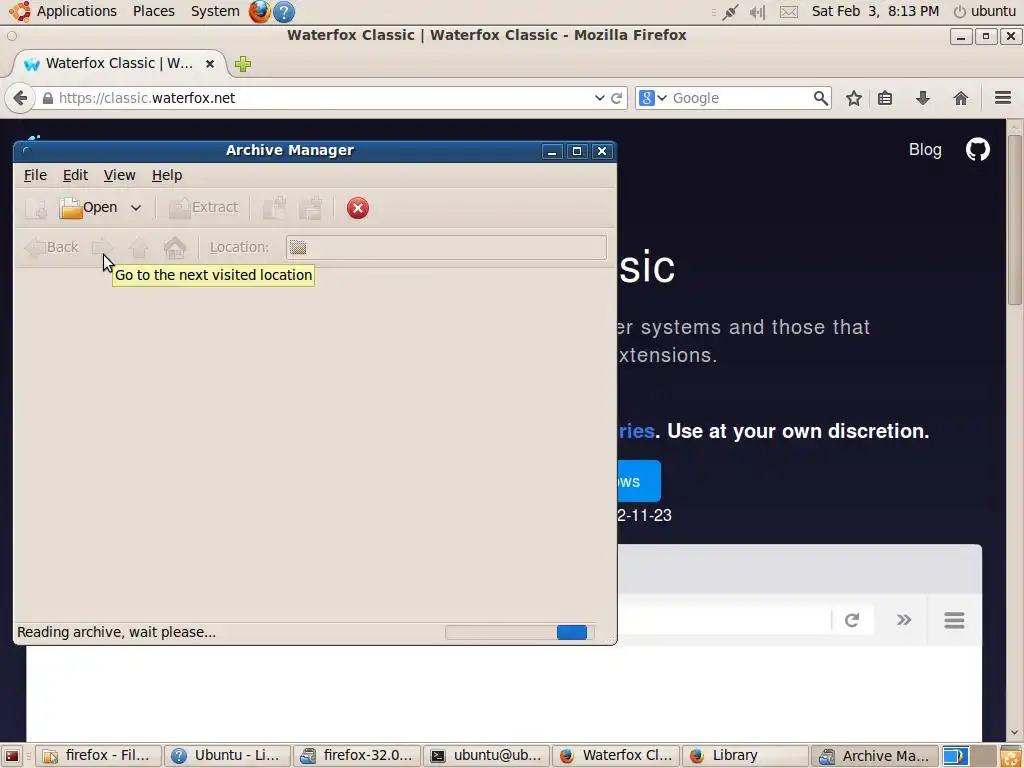Go to the next visited location arrow
1024x768 pixels.
tap(103, 248)
